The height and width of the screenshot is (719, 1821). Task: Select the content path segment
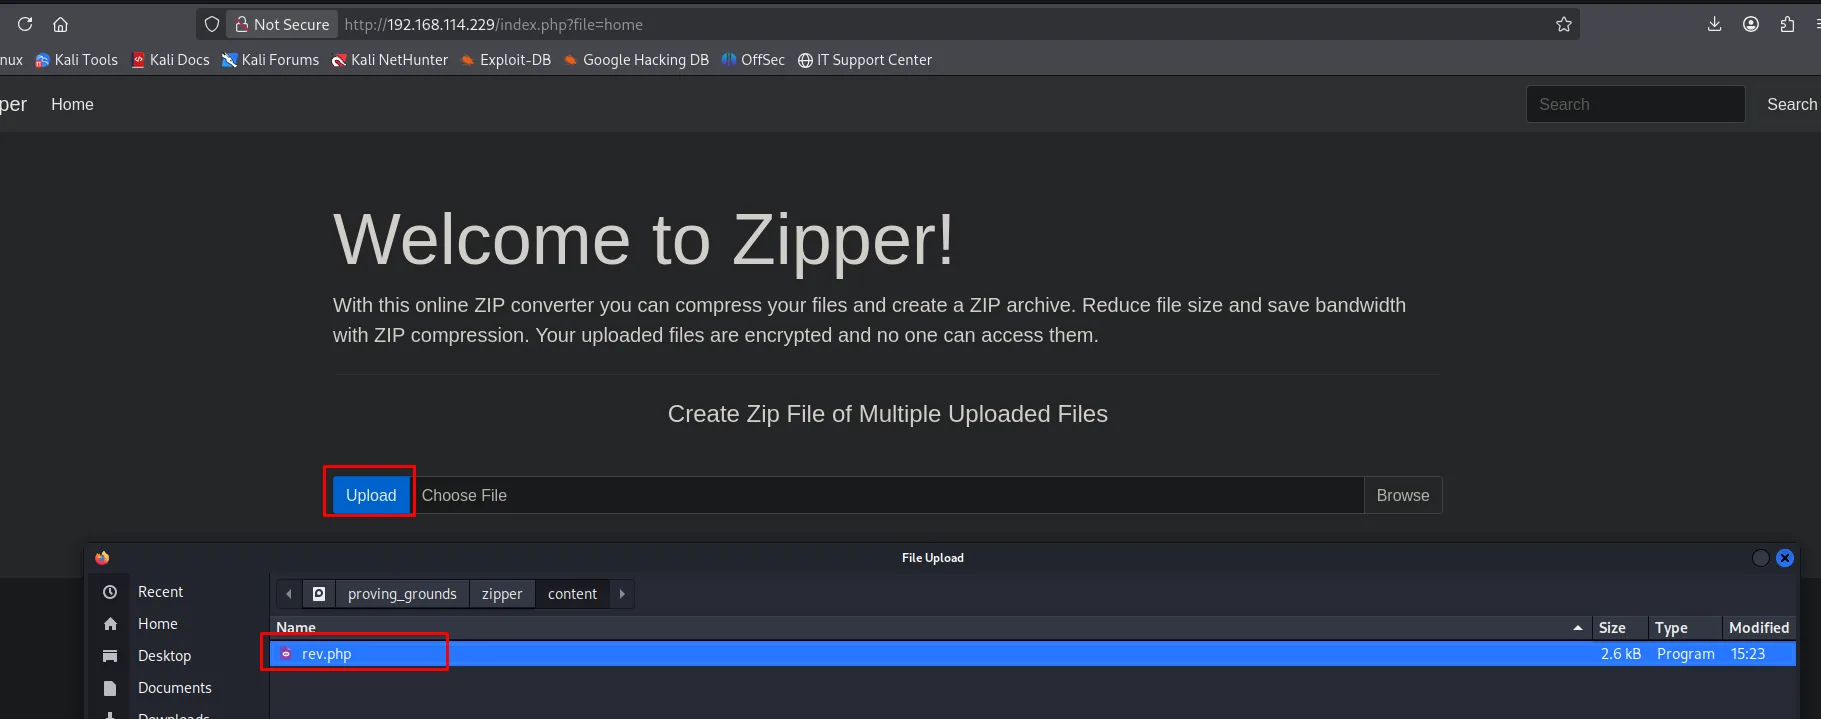pos(572,594)
